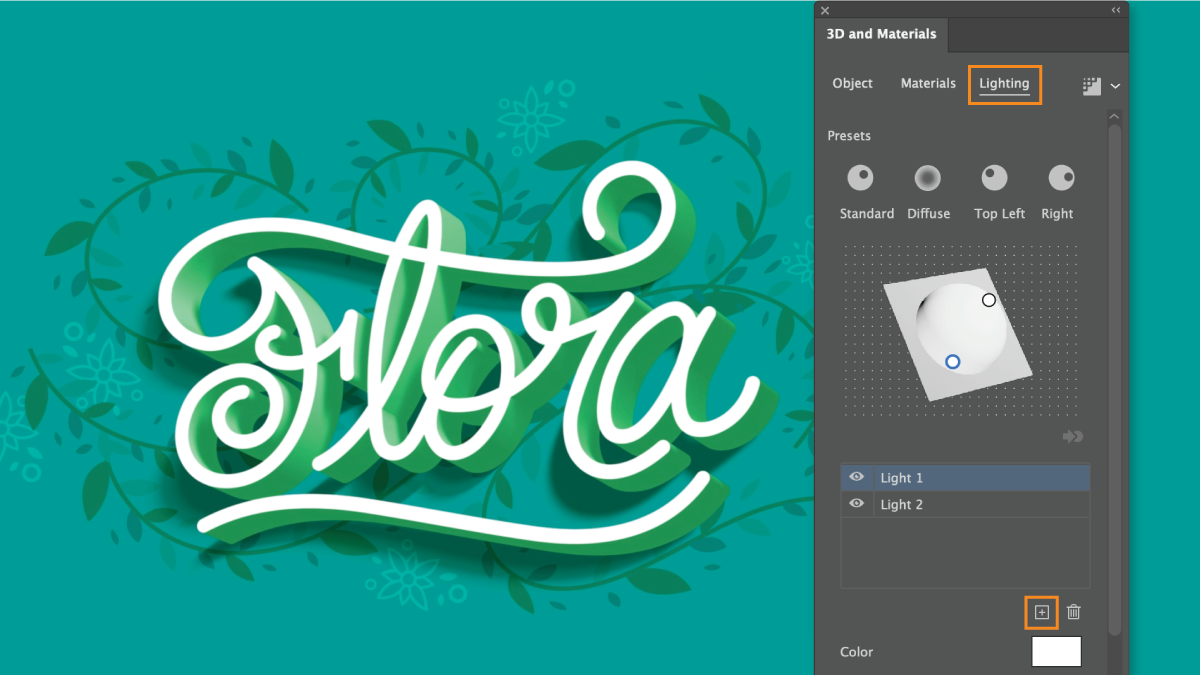Apply the Standard lighting preset
Screen dimensions: 1200x675
(x=861, y=178)
